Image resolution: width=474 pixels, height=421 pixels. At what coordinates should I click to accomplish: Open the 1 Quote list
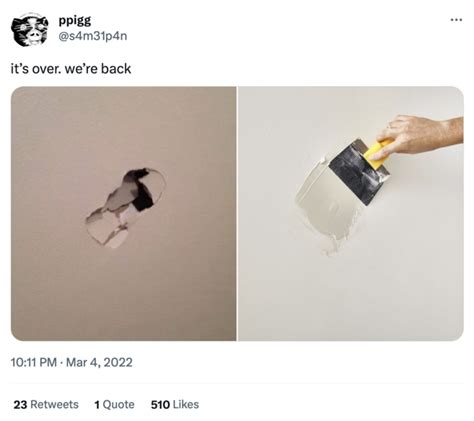tap(114, 404)
